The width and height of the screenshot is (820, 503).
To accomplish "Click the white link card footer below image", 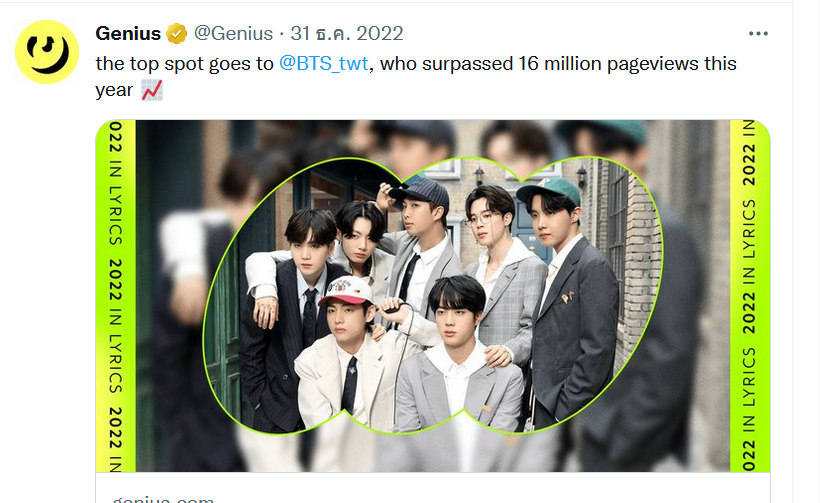I will [432, 488].
